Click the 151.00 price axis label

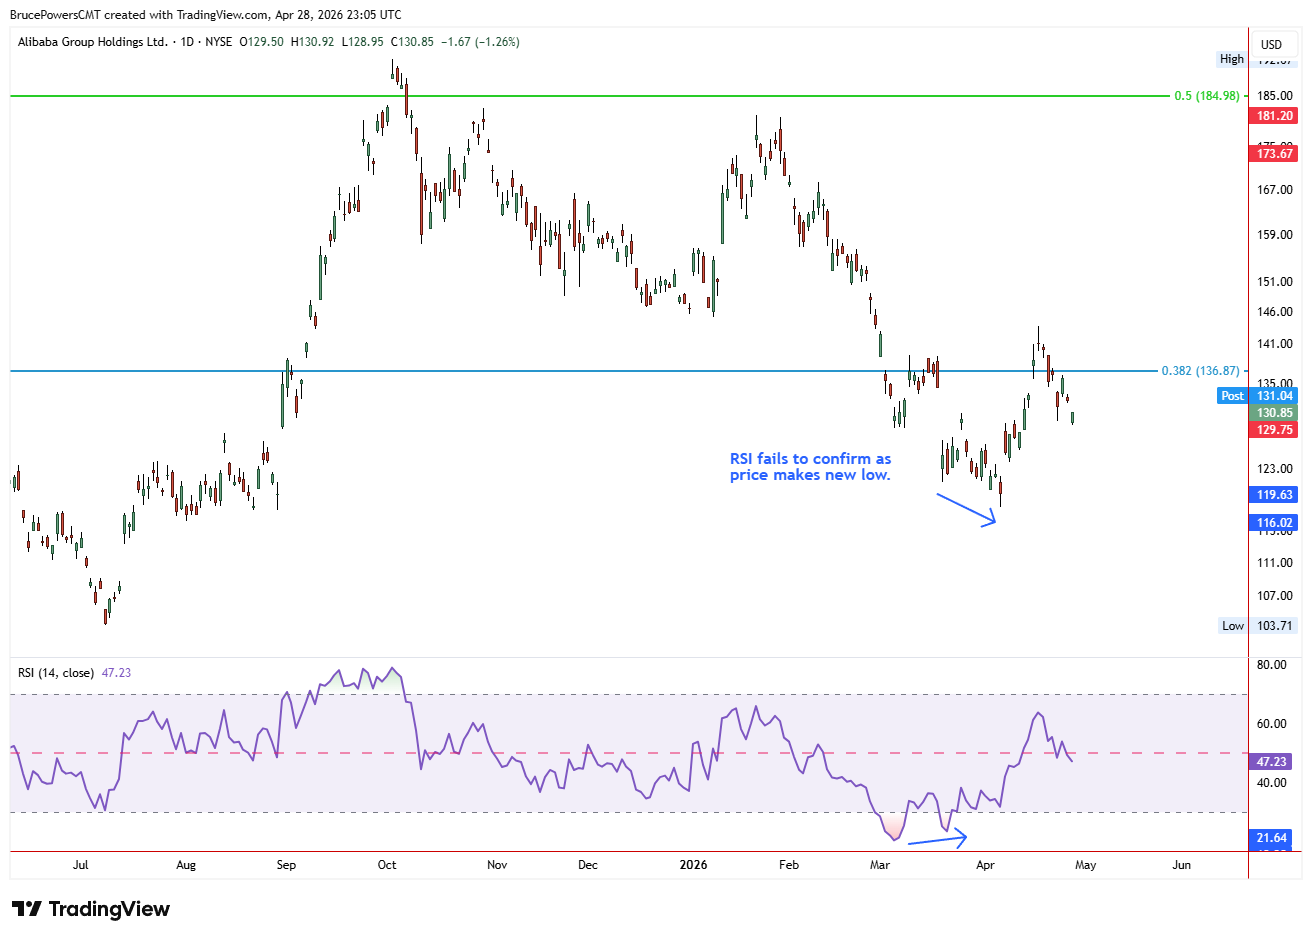tap(1275, 282)
